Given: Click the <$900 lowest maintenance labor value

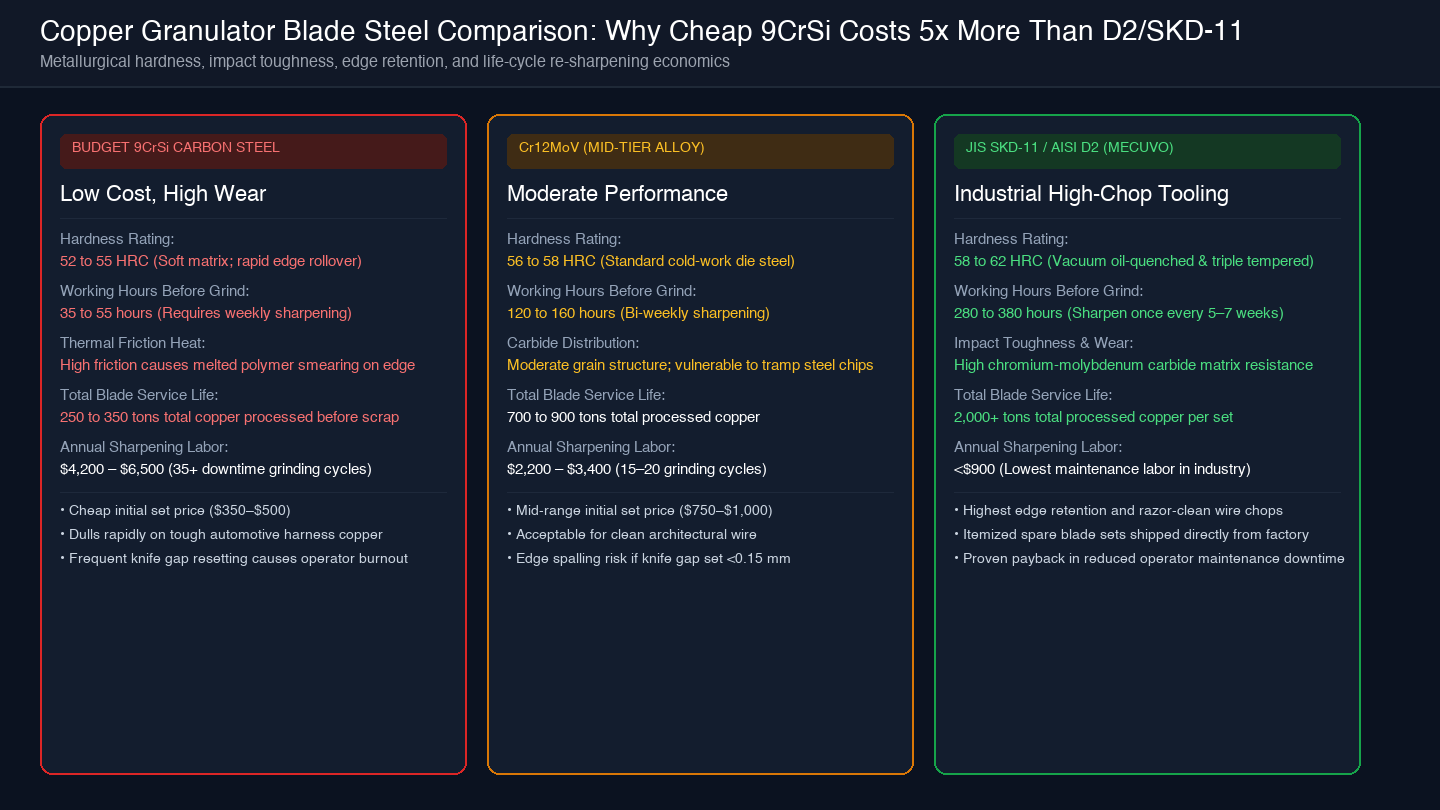Looking at the screenshot, I should pos(1102,469).
